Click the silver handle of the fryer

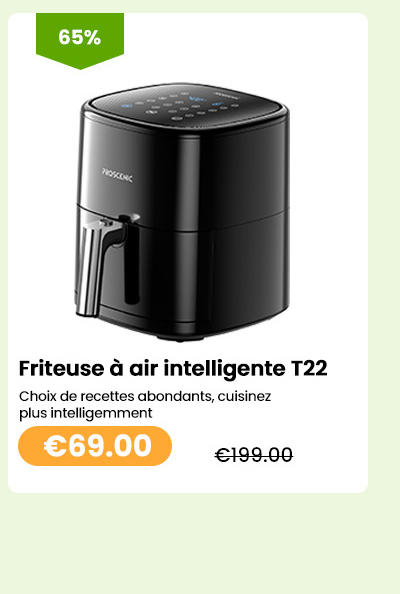[100, 265]
